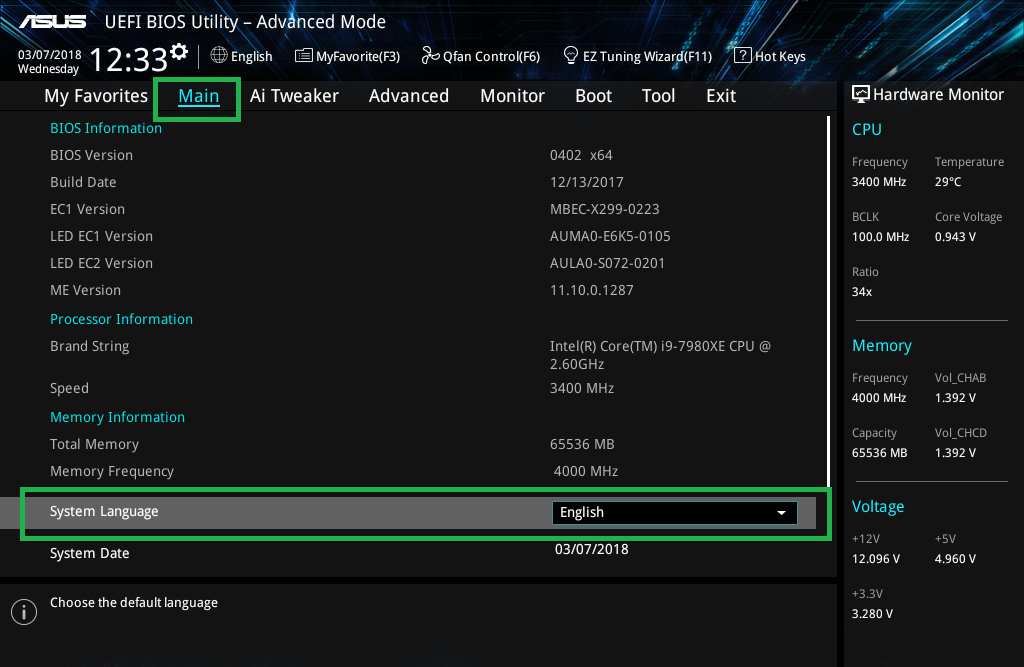Screen dimensions: 1024x667
Task: Select the Exit tab
Action: [721, 96]
